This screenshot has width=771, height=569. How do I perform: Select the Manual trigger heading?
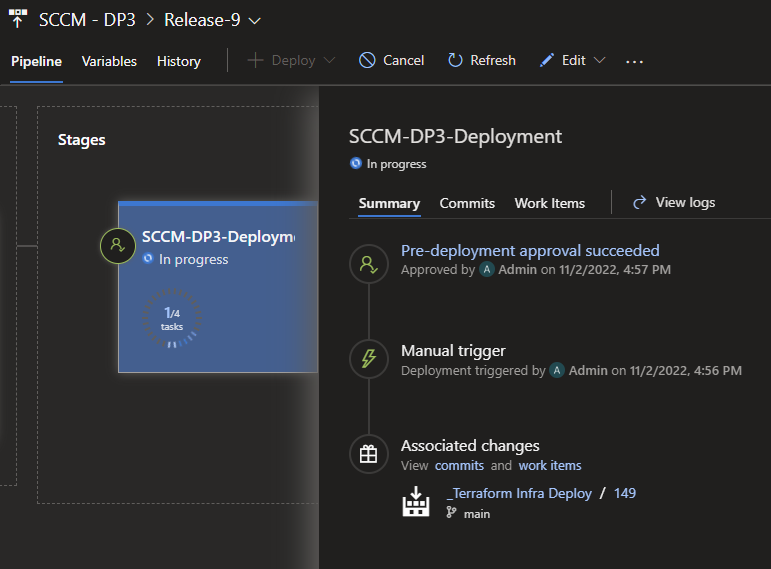click(453, 351)
